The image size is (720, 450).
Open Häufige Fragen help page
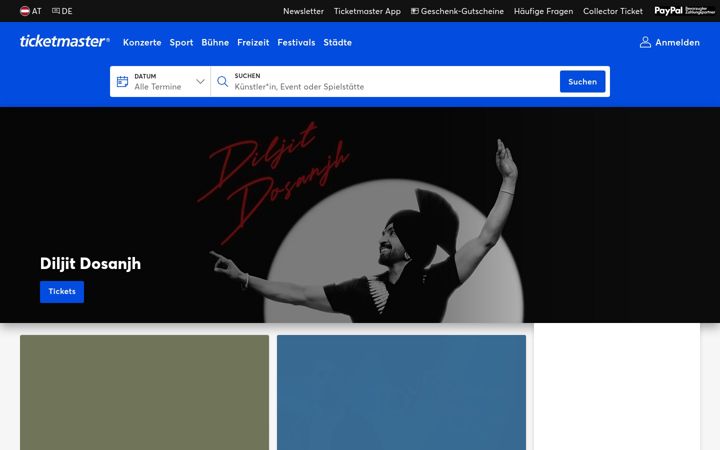pos(543,11)
